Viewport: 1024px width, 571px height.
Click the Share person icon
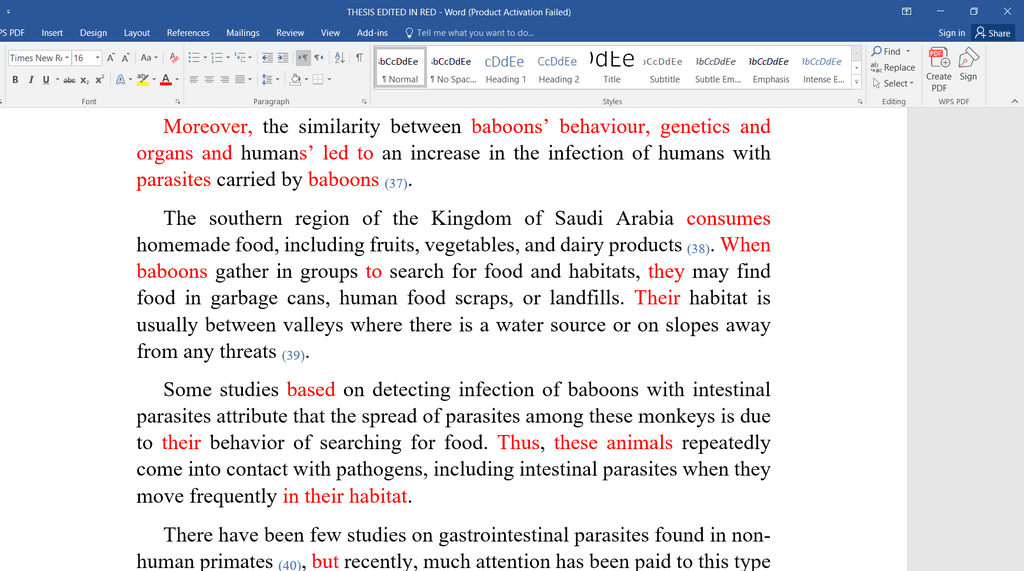(980, 33)
